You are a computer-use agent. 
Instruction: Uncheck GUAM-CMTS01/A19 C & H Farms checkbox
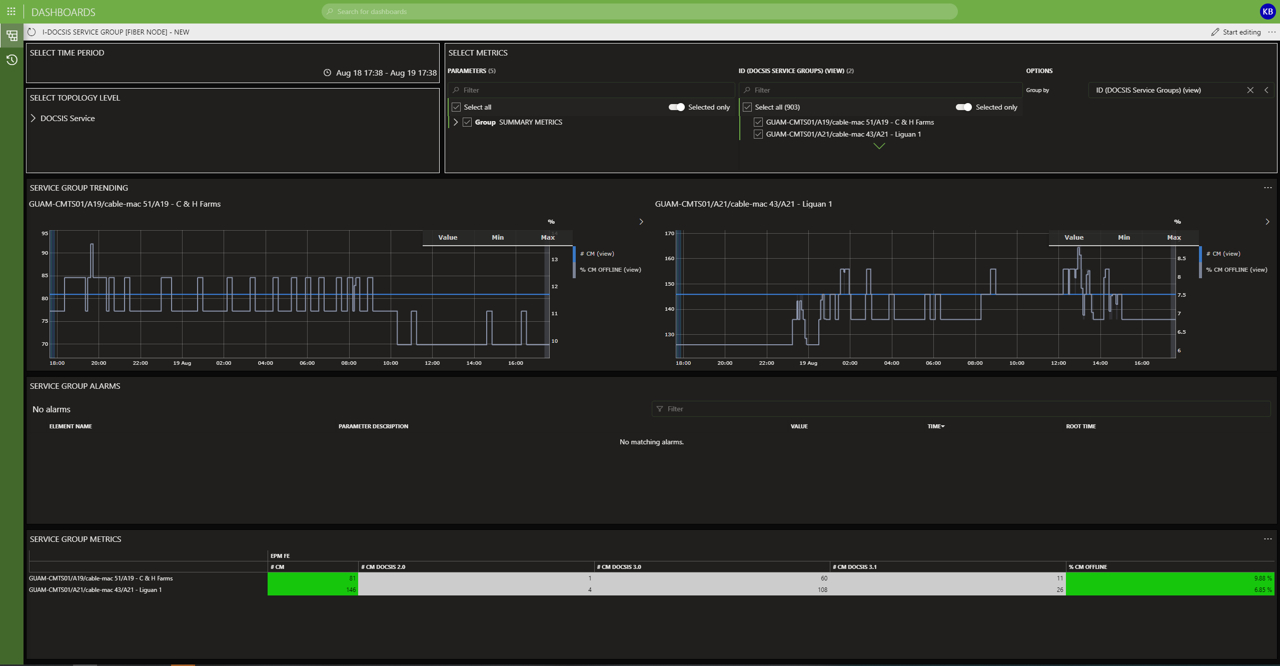(x=758, y=122)
